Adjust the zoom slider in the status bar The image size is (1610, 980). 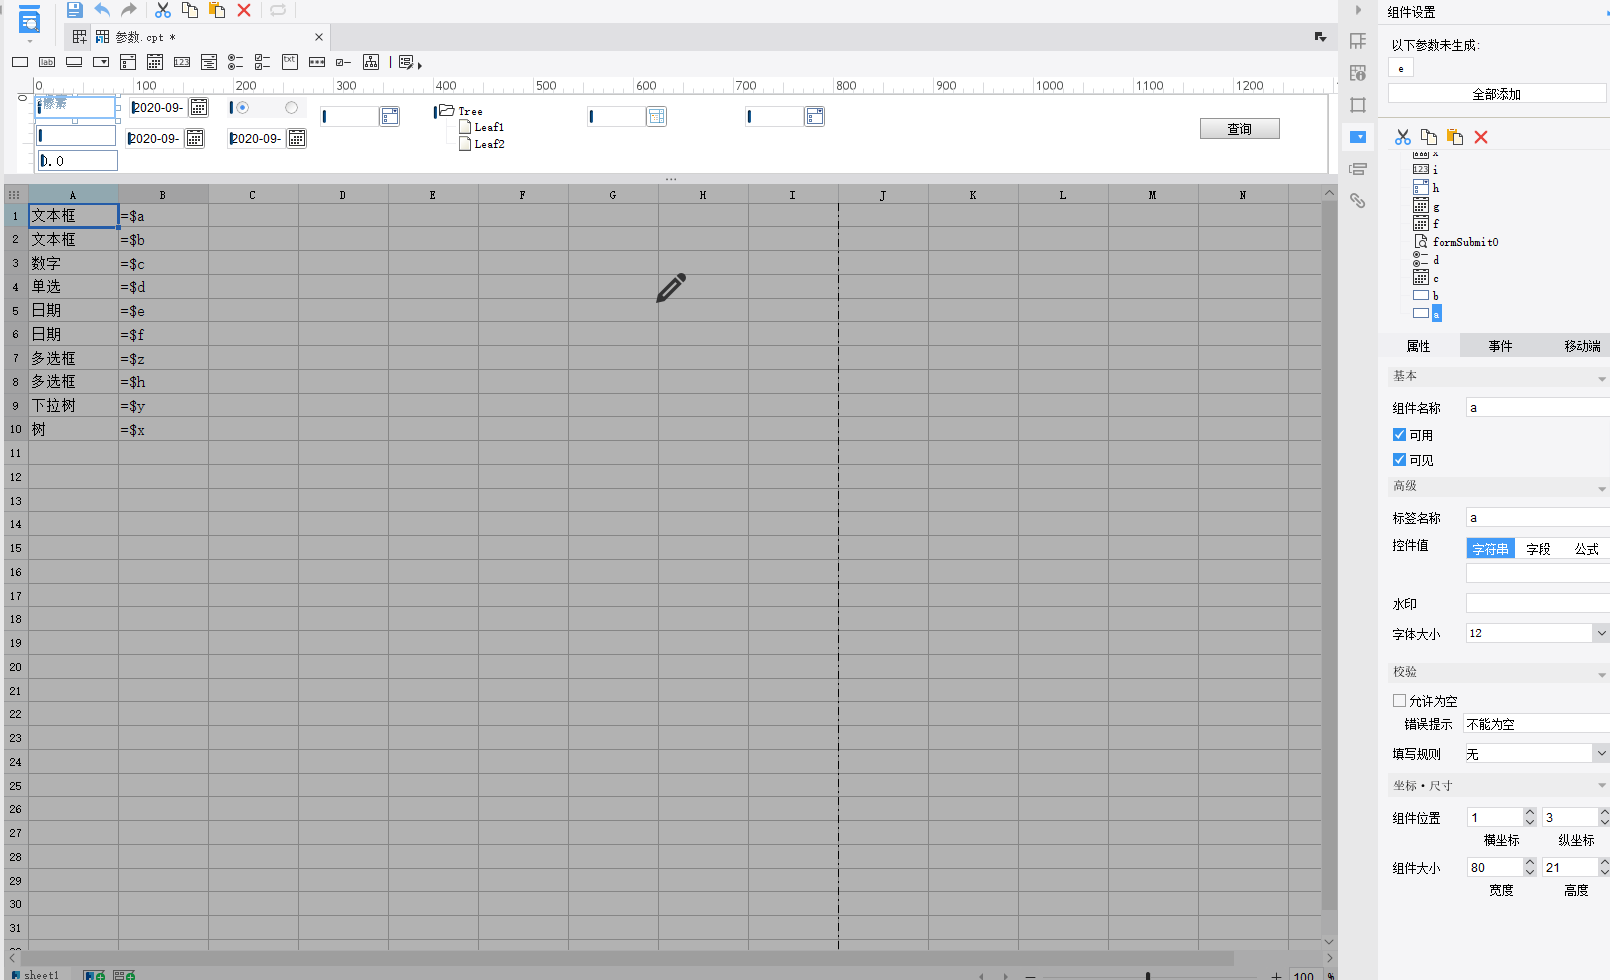[x=1148, y=975]
